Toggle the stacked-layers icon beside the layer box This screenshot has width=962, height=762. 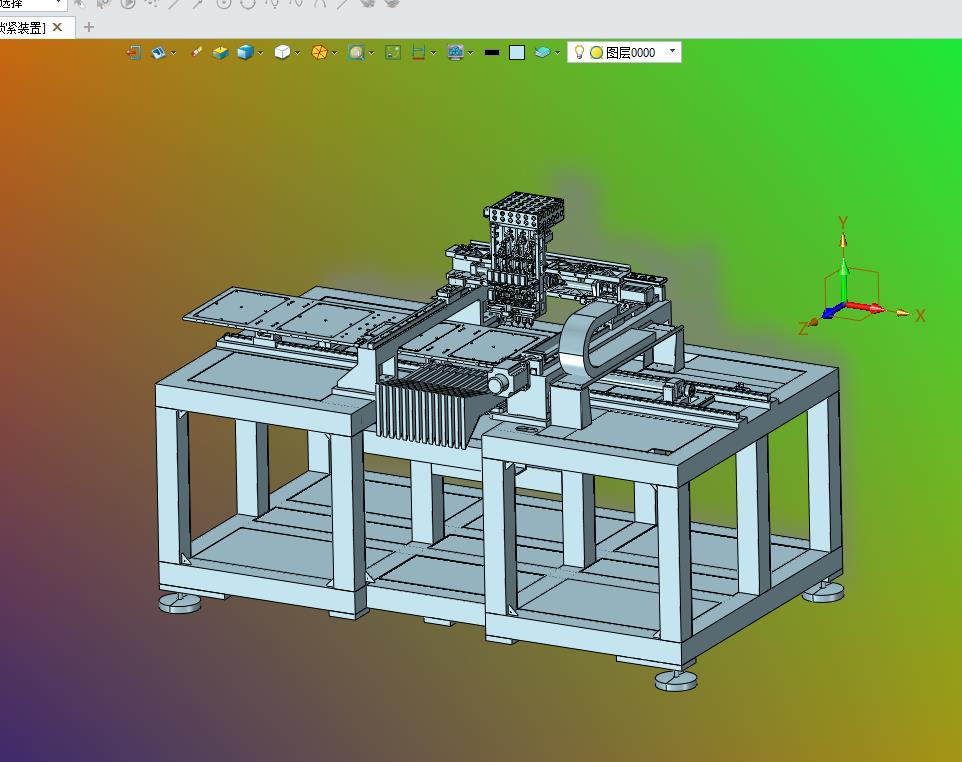(x=542, y=52)
